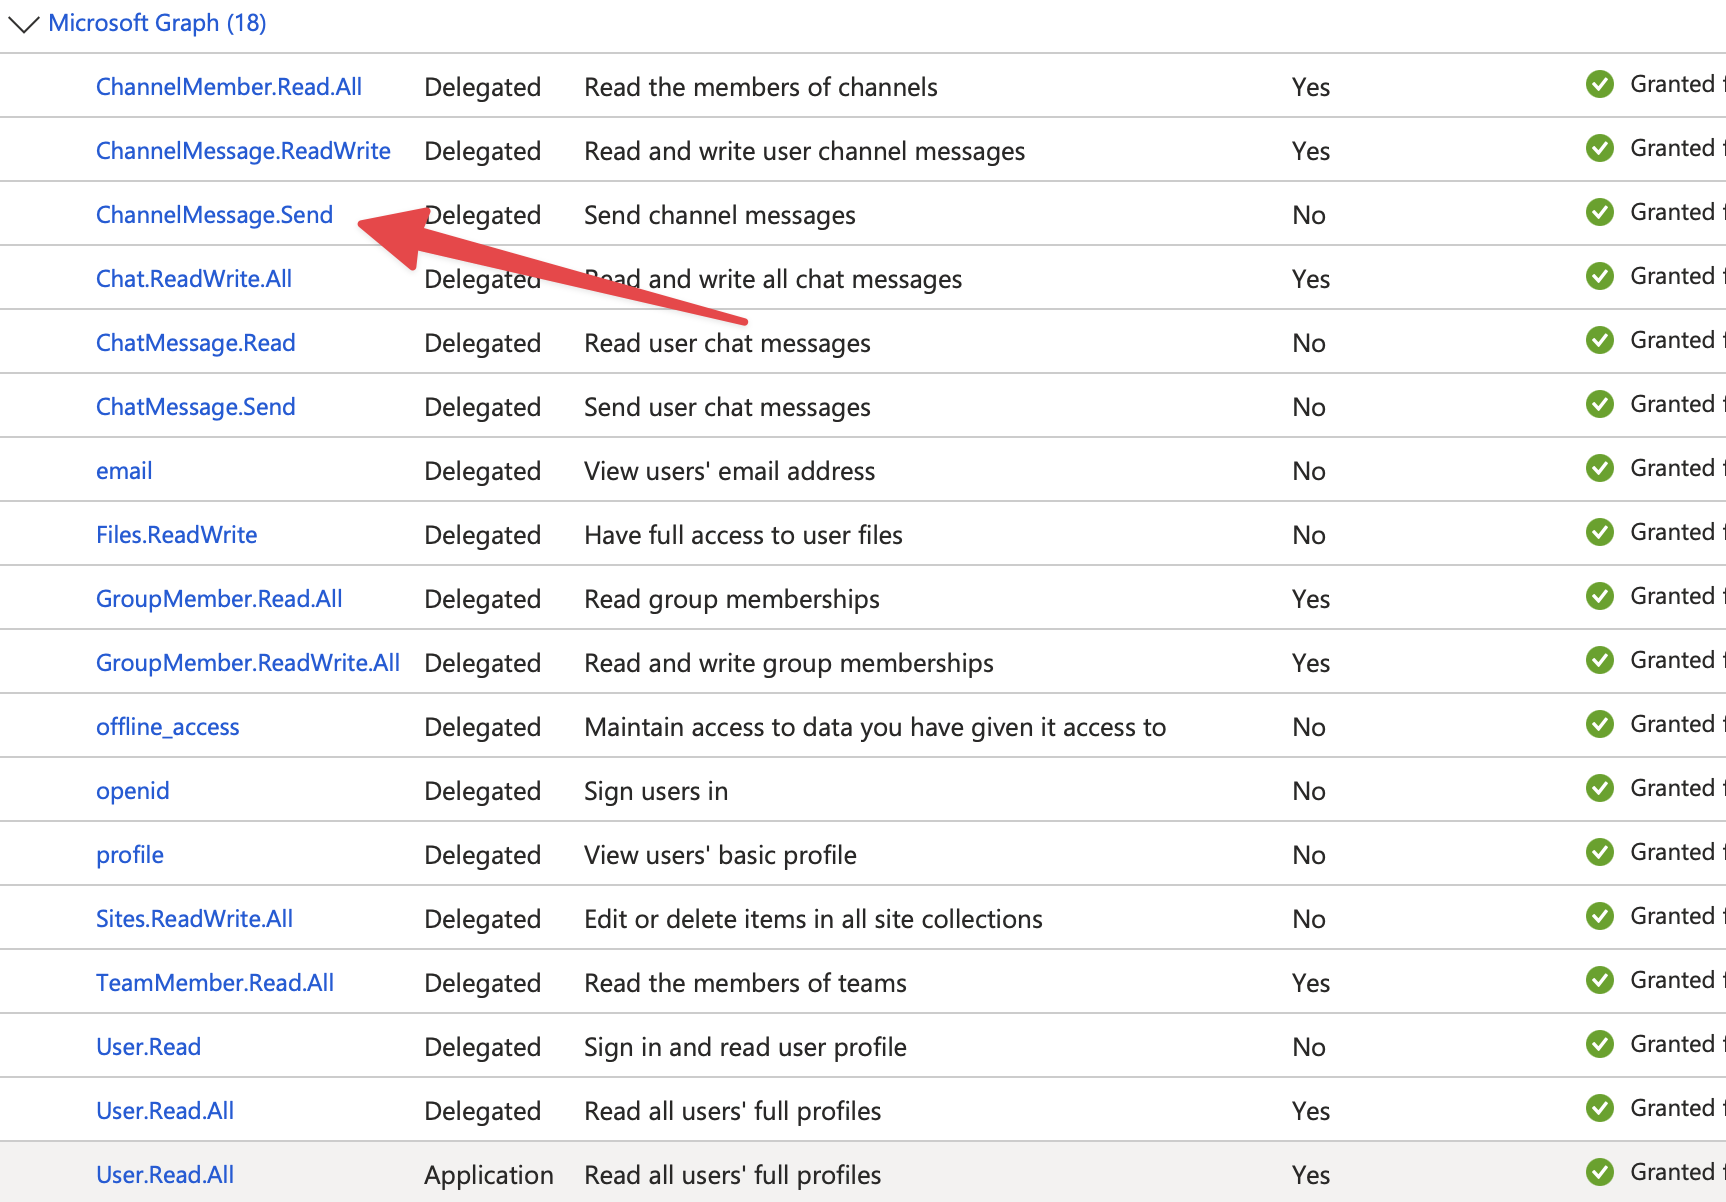The image size is (1726, 1202).
Task: Select the profile permission link
Action: pyautogui.click(x=130, y=855)
